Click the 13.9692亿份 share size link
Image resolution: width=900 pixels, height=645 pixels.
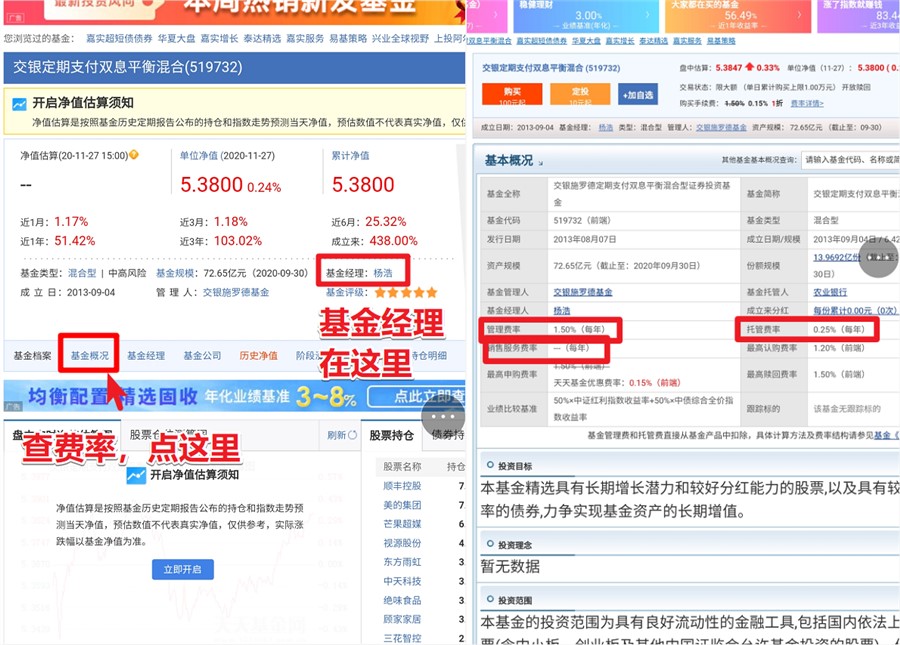[x=836, y=257]
